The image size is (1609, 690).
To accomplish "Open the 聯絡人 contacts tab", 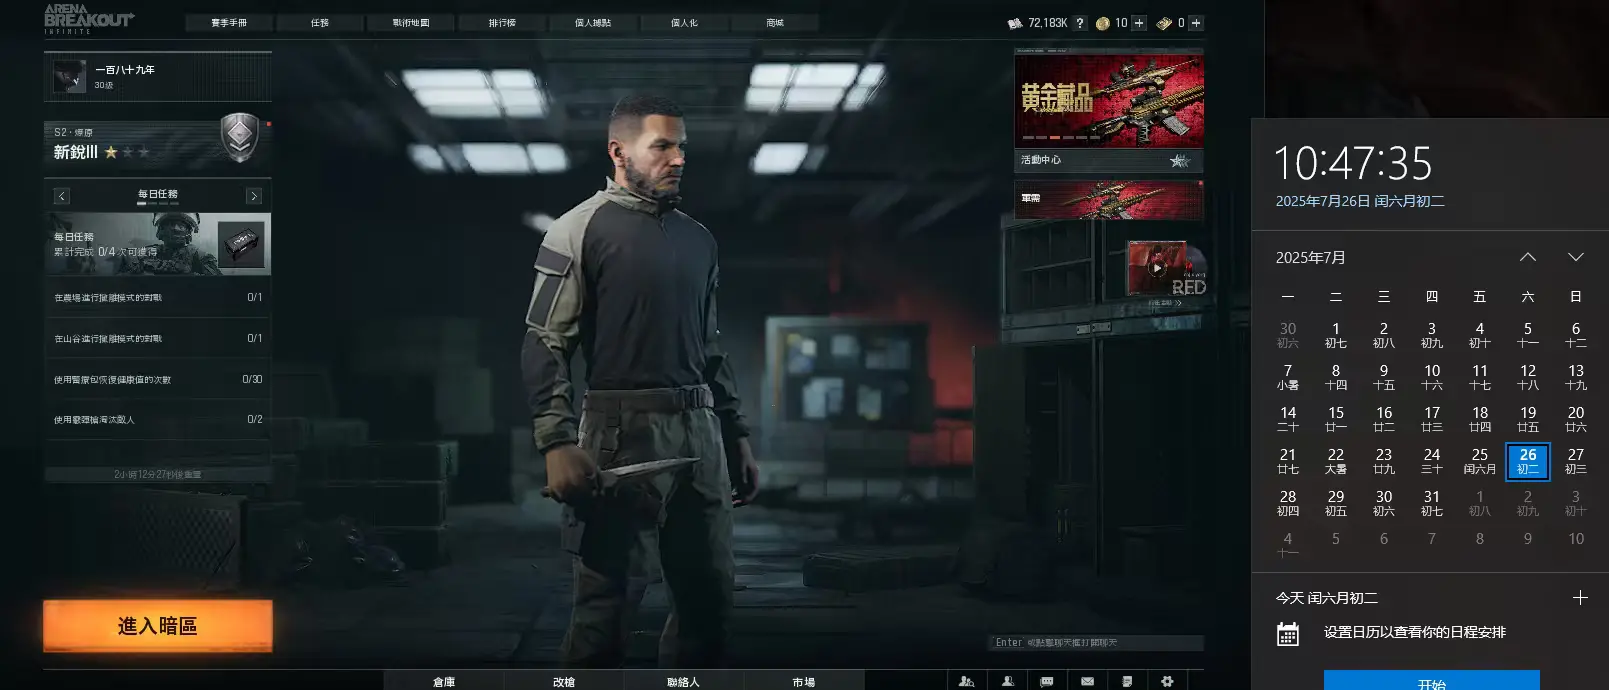I will point(684,681).
